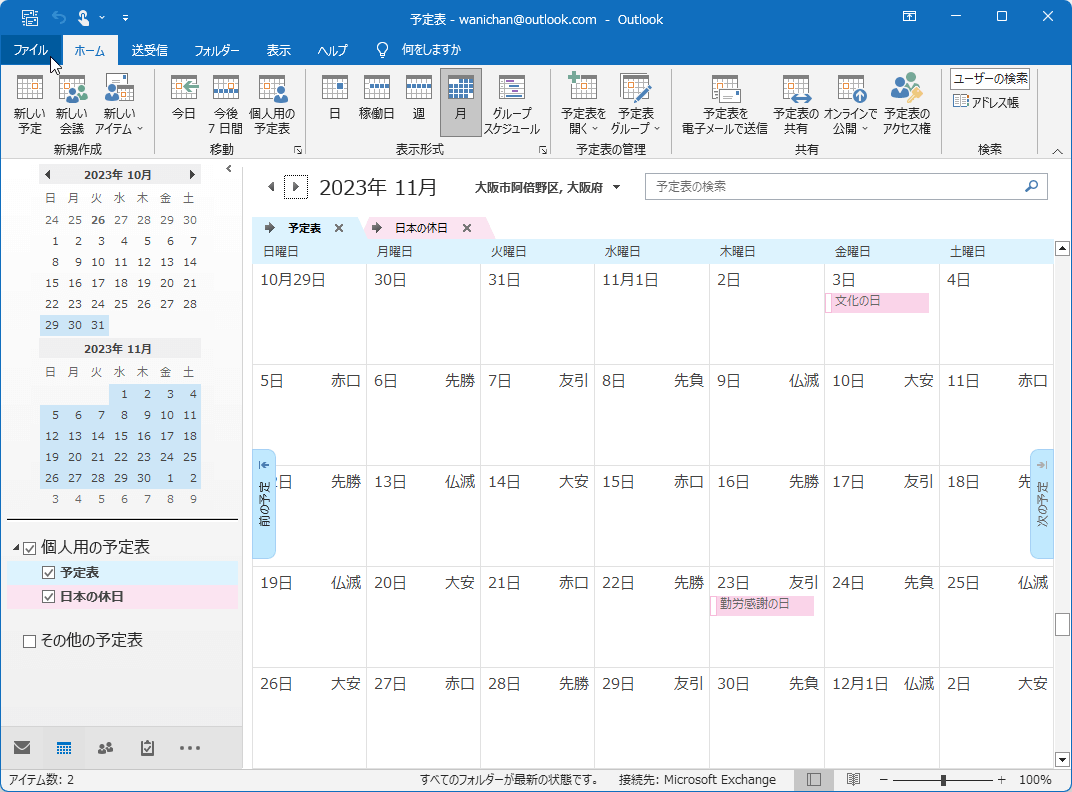Open the フォルダー tab

click(x=217, y=50)
